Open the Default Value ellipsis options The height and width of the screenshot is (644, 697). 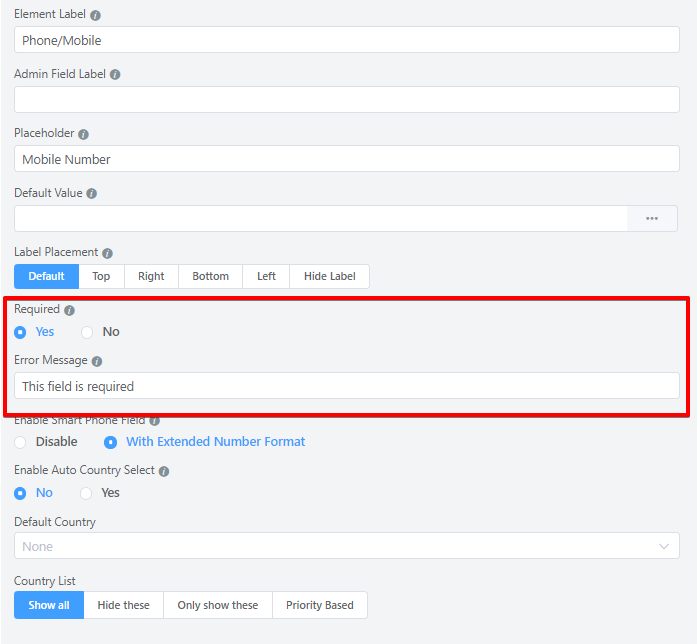[652, 219]
